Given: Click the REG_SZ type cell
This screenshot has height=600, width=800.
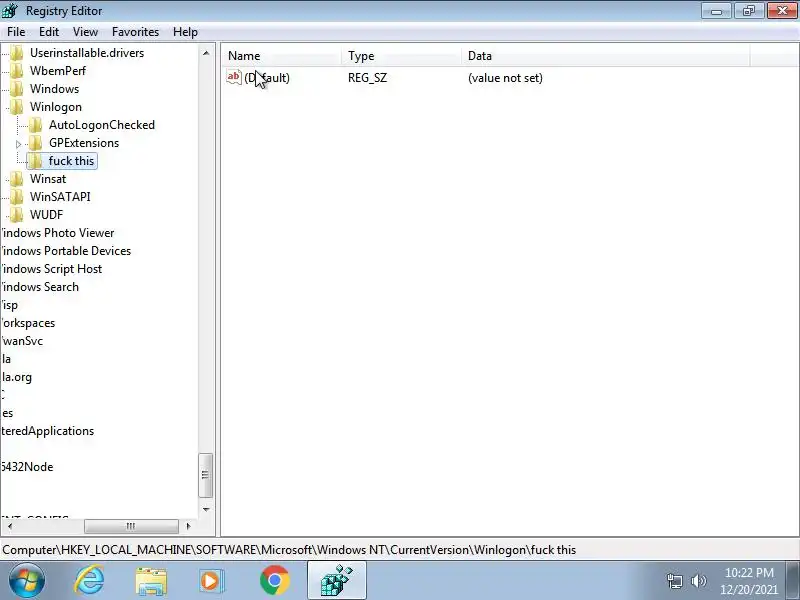Looking at the screenshot, I should (367, 78).
